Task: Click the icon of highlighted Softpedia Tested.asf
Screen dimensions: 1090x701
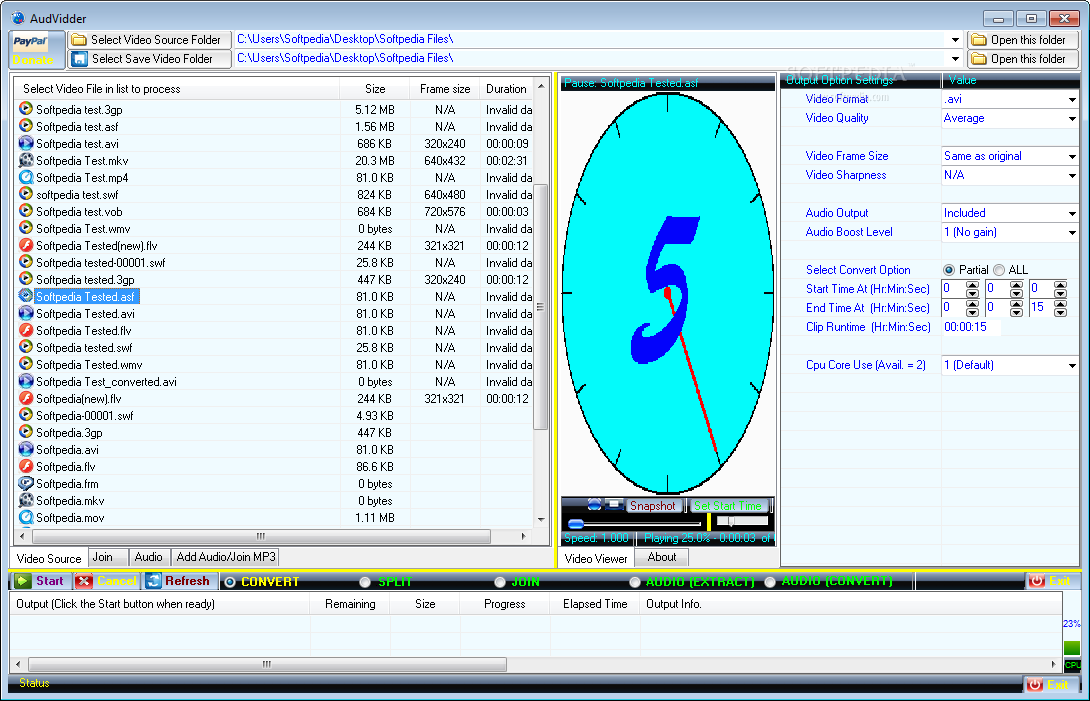Action: (x=26, y=296)
